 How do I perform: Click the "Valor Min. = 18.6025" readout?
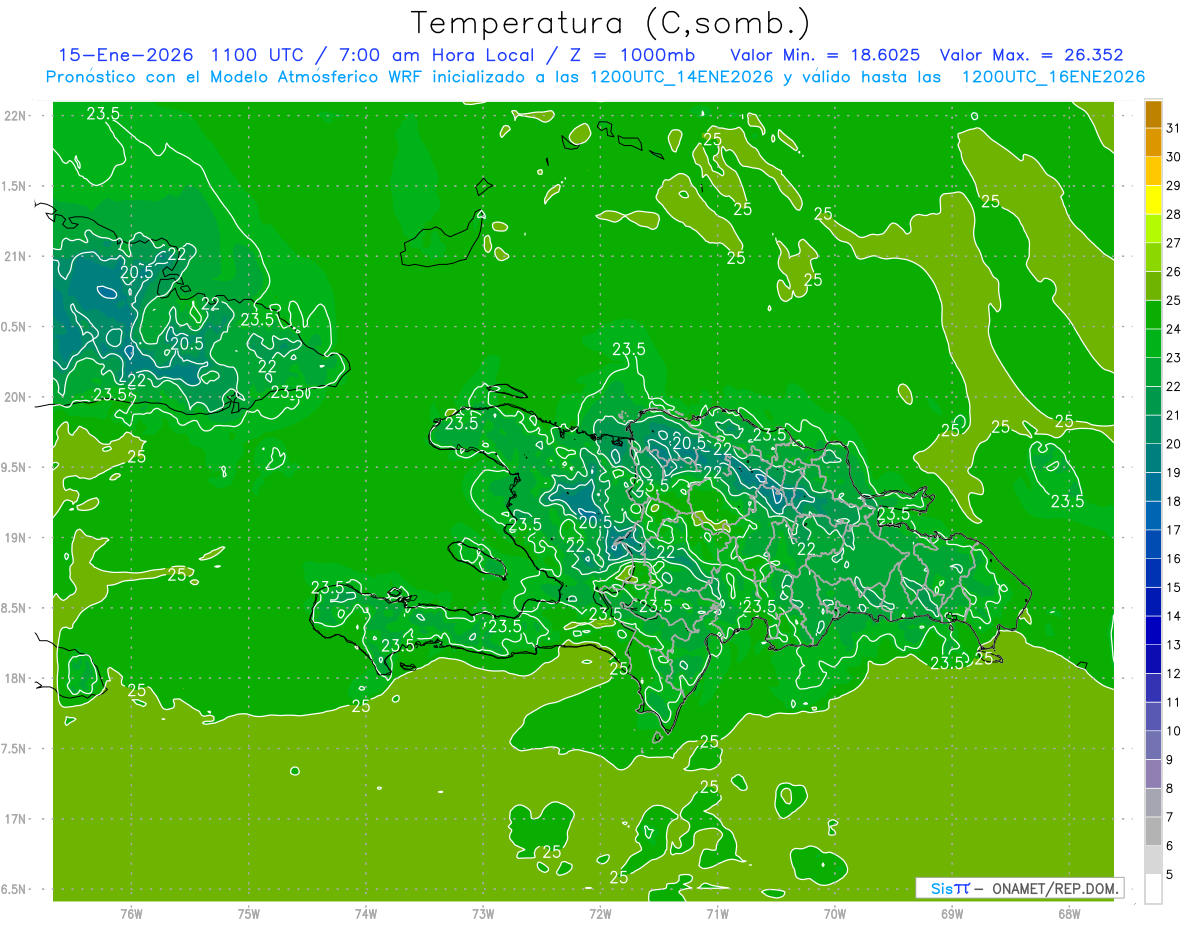click(x=825, y=55)
